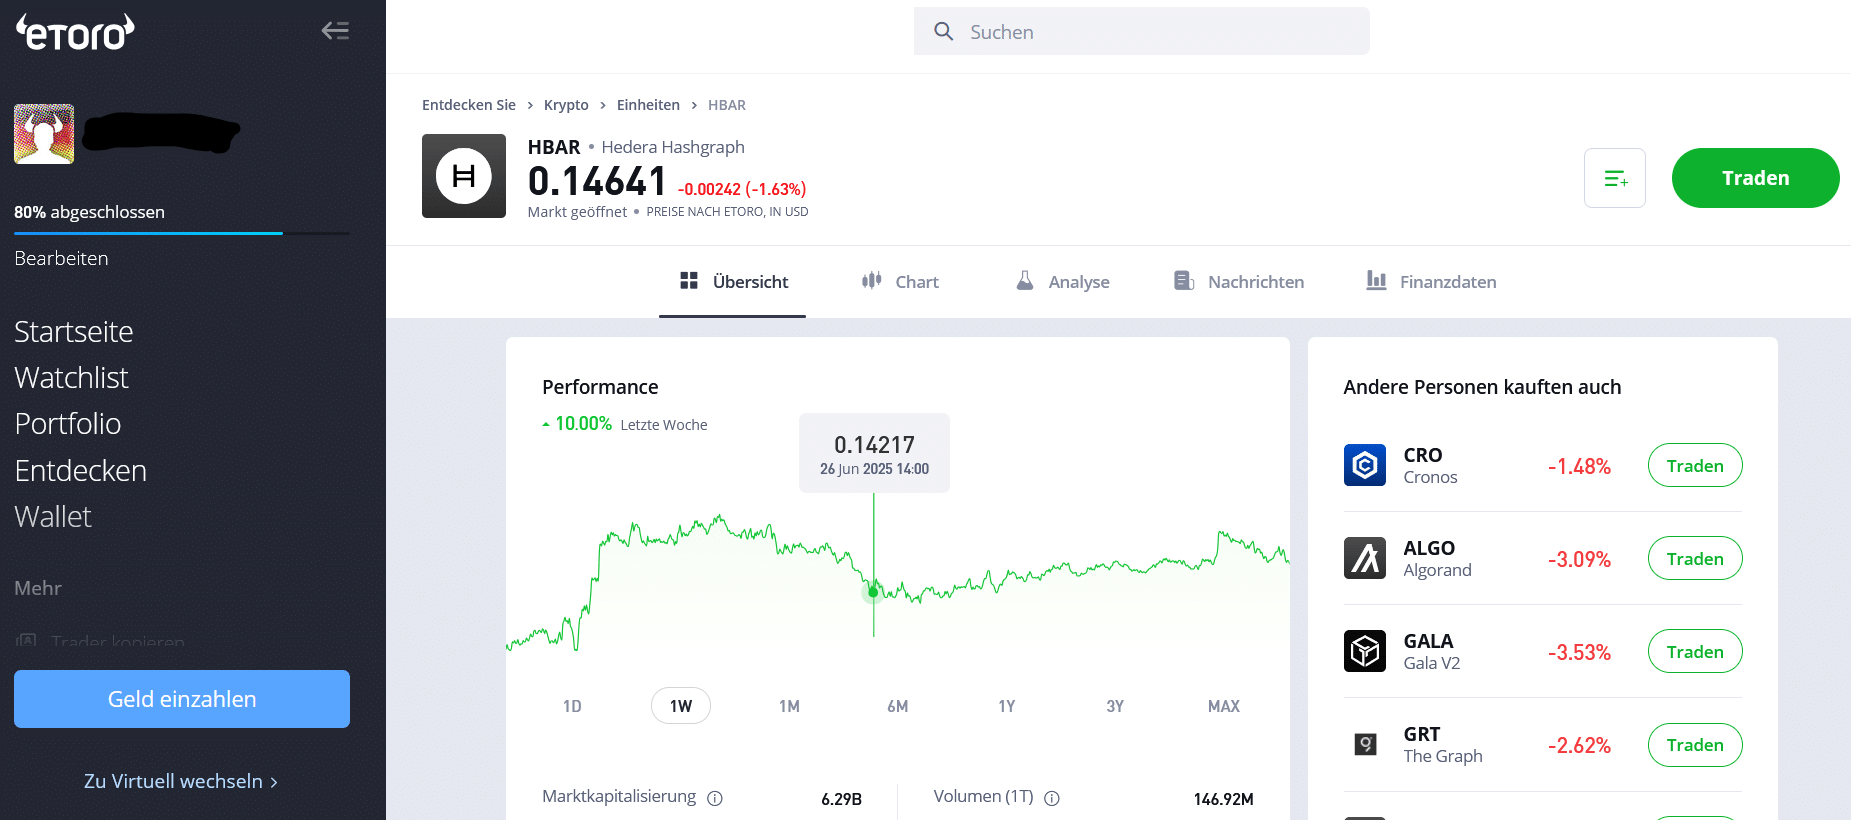Viewport: 1851px width, 820px height.
Task: Click the CRO change -1.48%
Action: [1579, 466]
